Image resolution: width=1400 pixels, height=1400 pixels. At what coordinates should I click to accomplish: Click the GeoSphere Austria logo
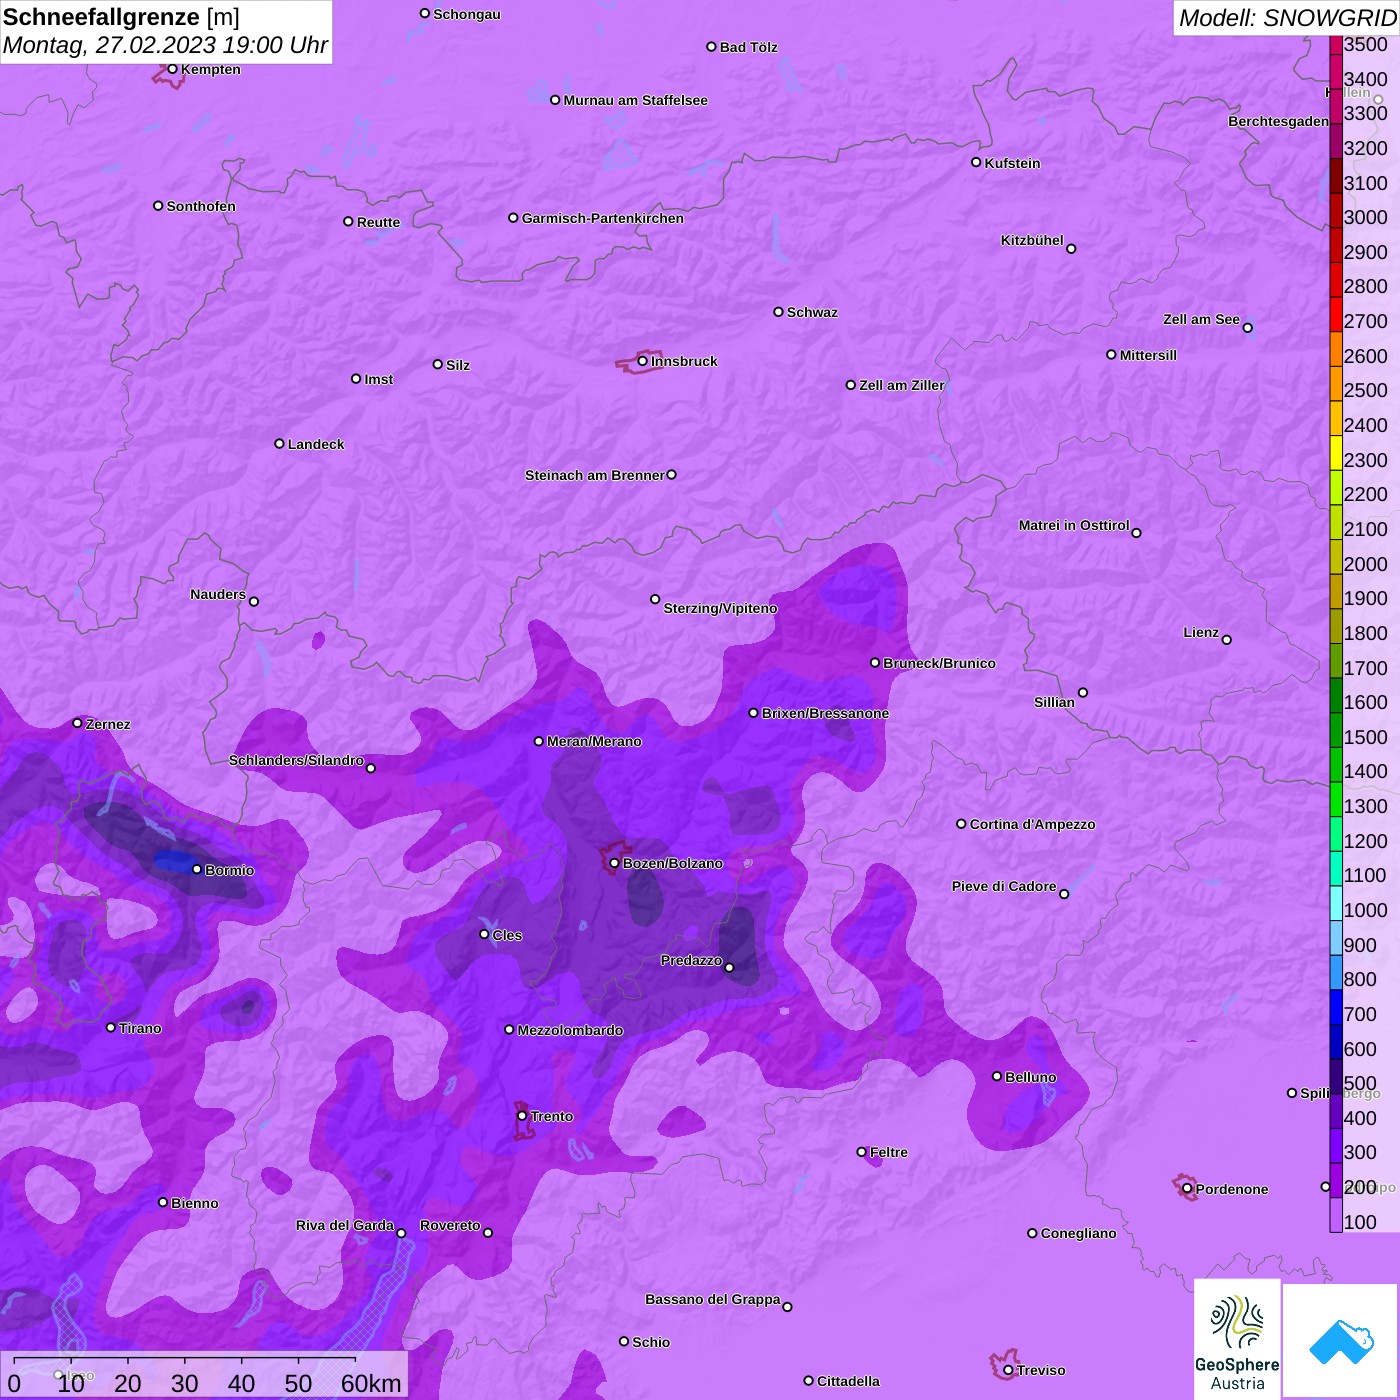click(1237, 1339)
